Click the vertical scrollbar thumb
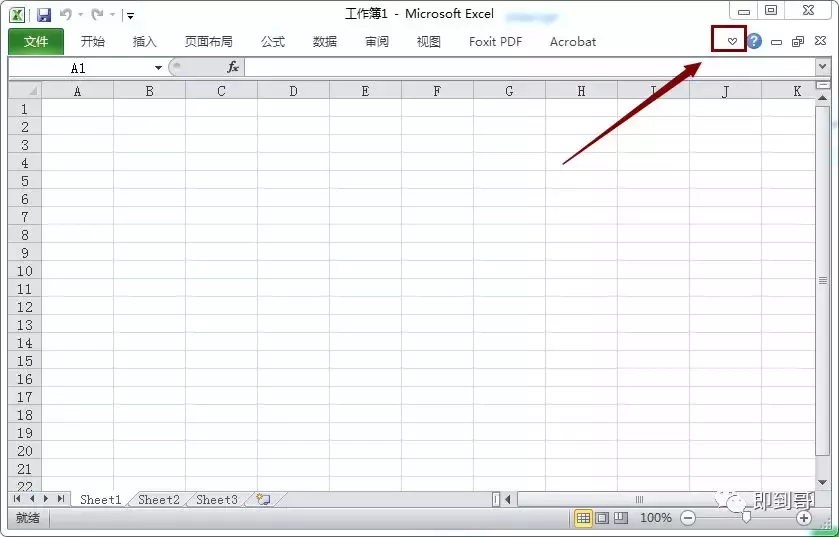Image resolution: width=839 pixels, height=537 pixels. tap(822, 280)
